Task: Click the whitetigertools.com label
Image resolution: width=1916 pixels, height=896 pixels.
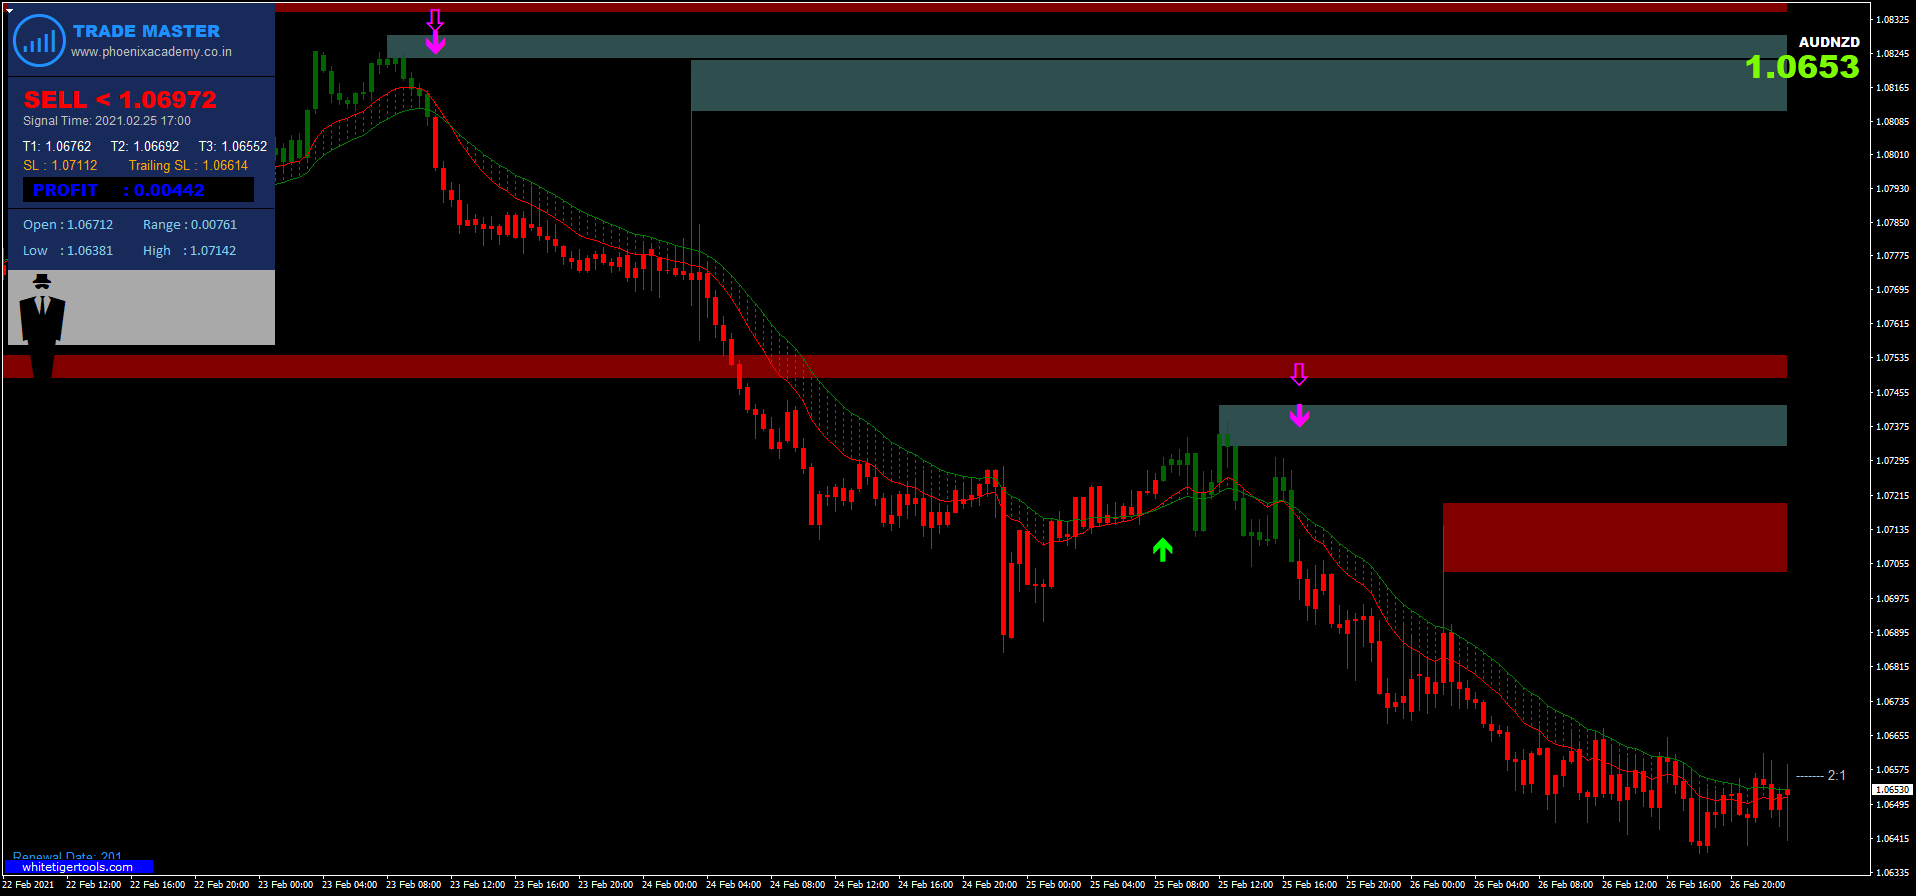Action: point(78,867)
